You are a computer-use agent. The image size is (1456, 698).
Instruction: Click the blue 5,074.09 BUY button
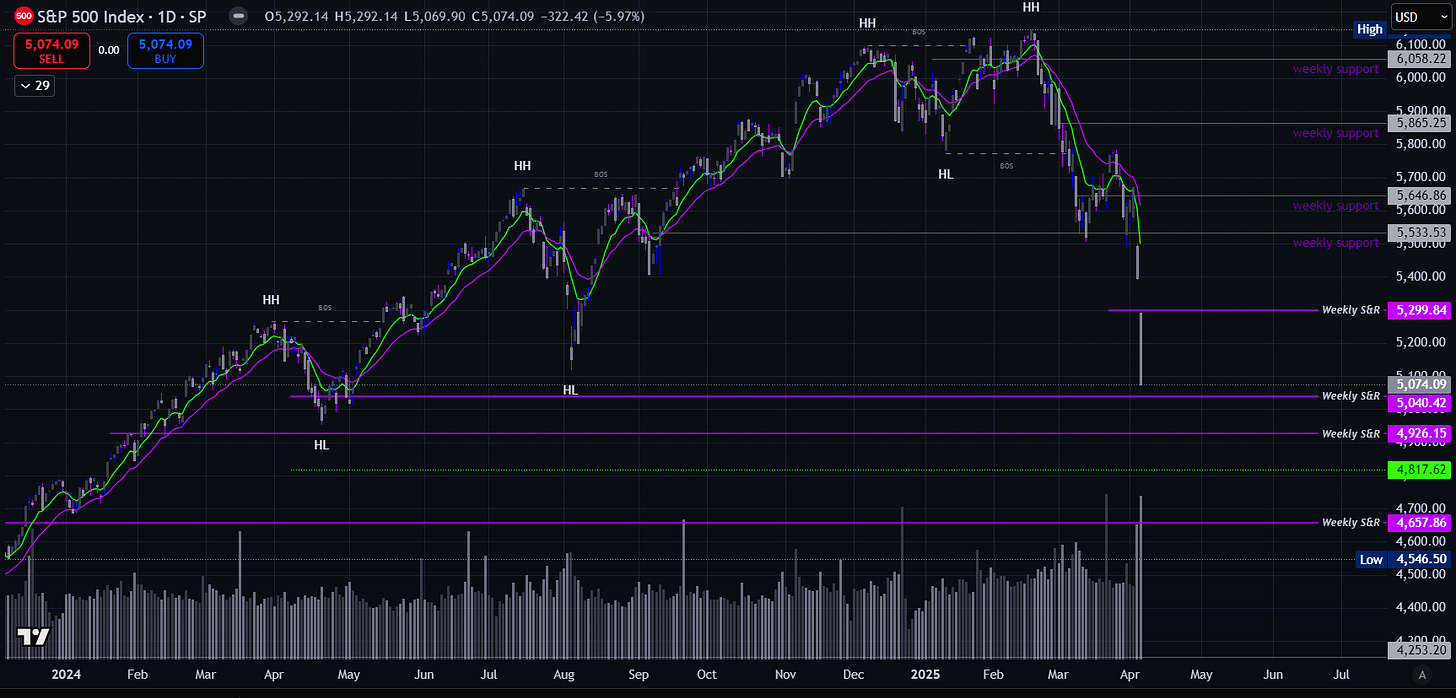point(165,51)
